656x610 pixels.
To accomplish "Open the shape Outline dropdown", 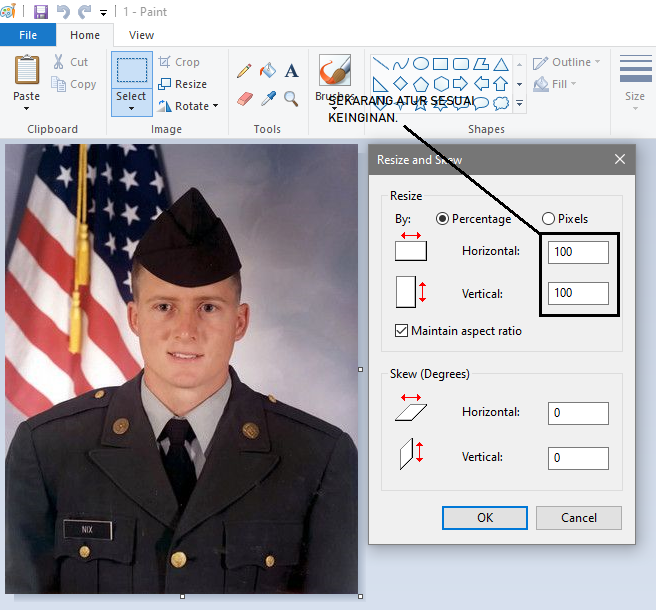I will click(566, 62).
